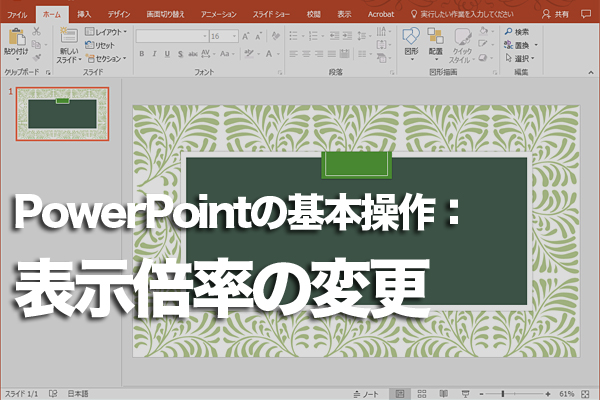Switch to the Slide Show (スライドショー) tab

[x=271, y=15]
